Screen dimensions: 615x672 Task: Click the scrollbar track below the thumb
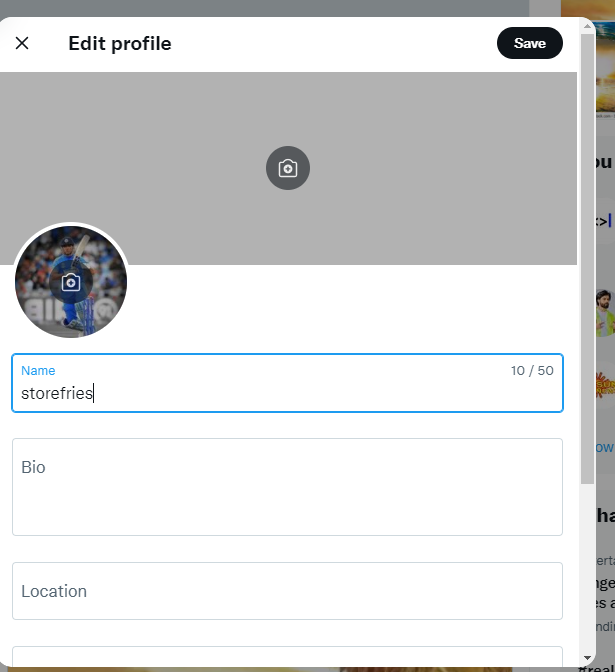coord(588,568)
